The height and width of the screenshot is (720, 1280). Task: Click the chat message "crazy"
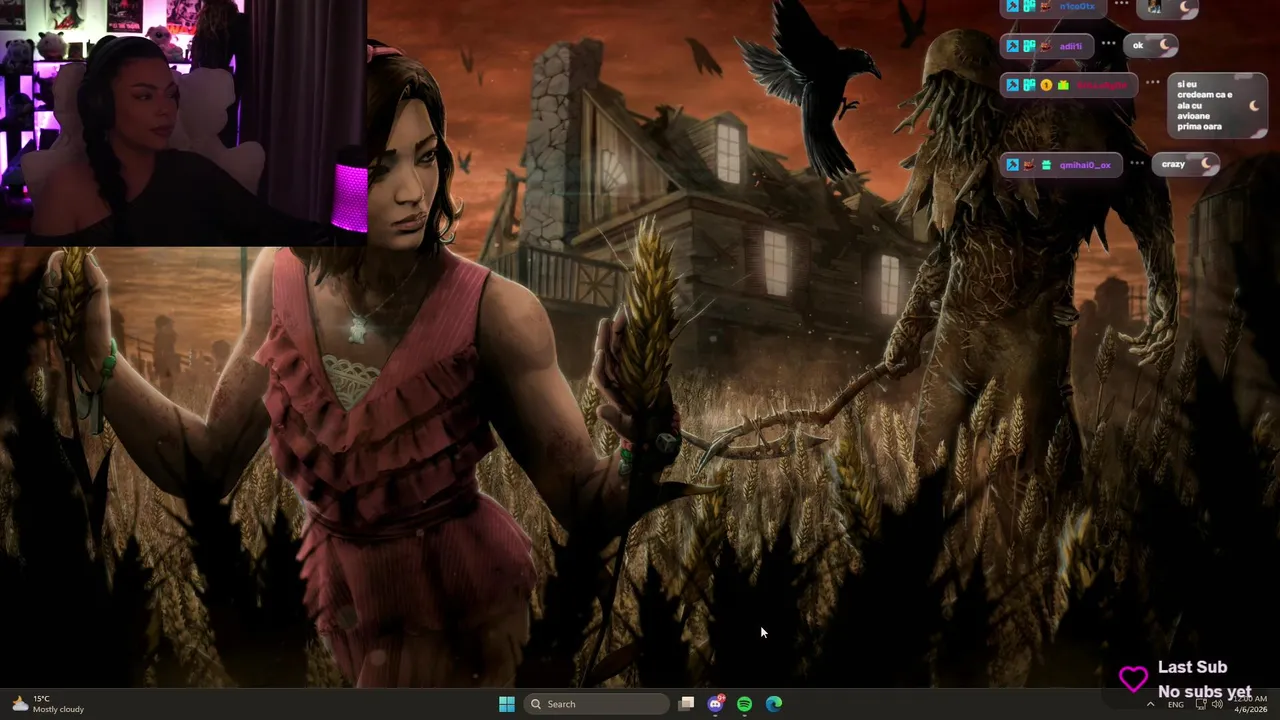(1173, 164)
